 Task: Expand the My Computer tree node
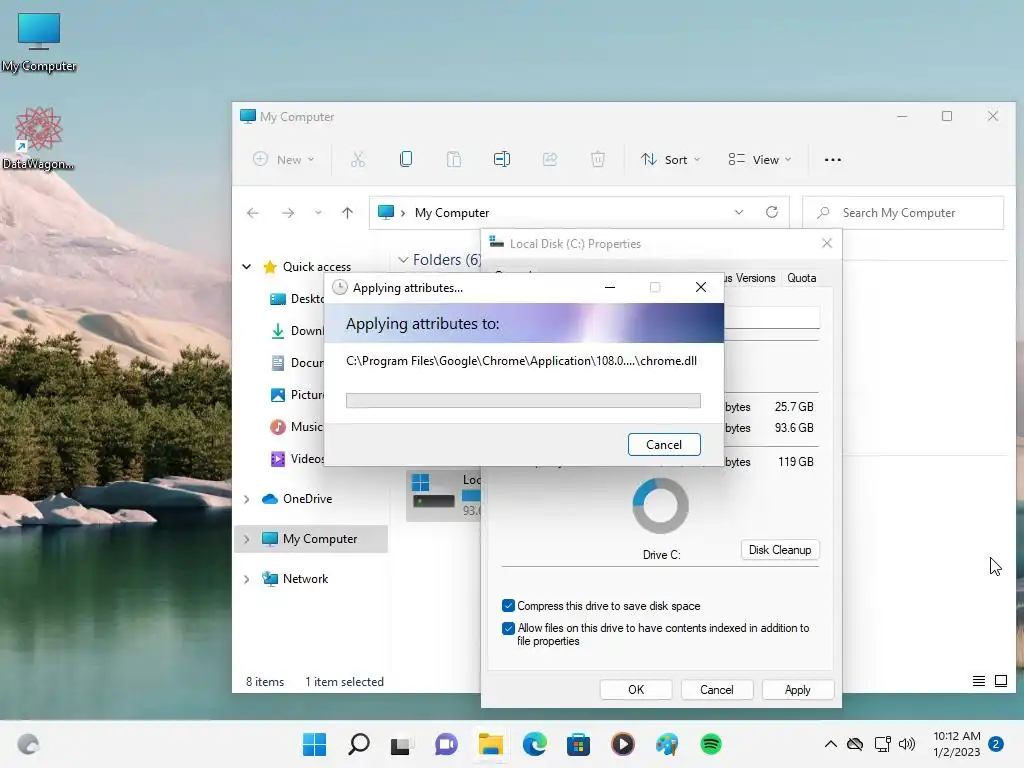point(246,539)
